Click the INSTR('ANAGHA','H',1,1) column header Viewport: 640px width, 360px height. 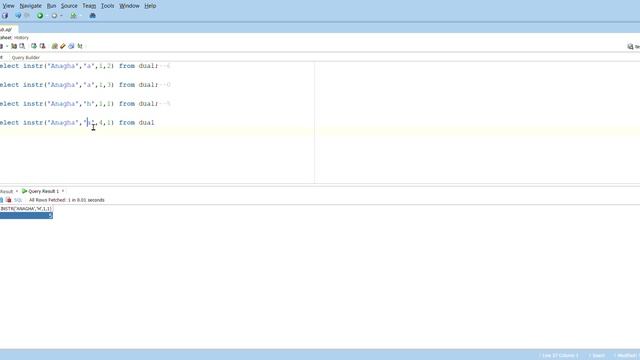(26, 209)
